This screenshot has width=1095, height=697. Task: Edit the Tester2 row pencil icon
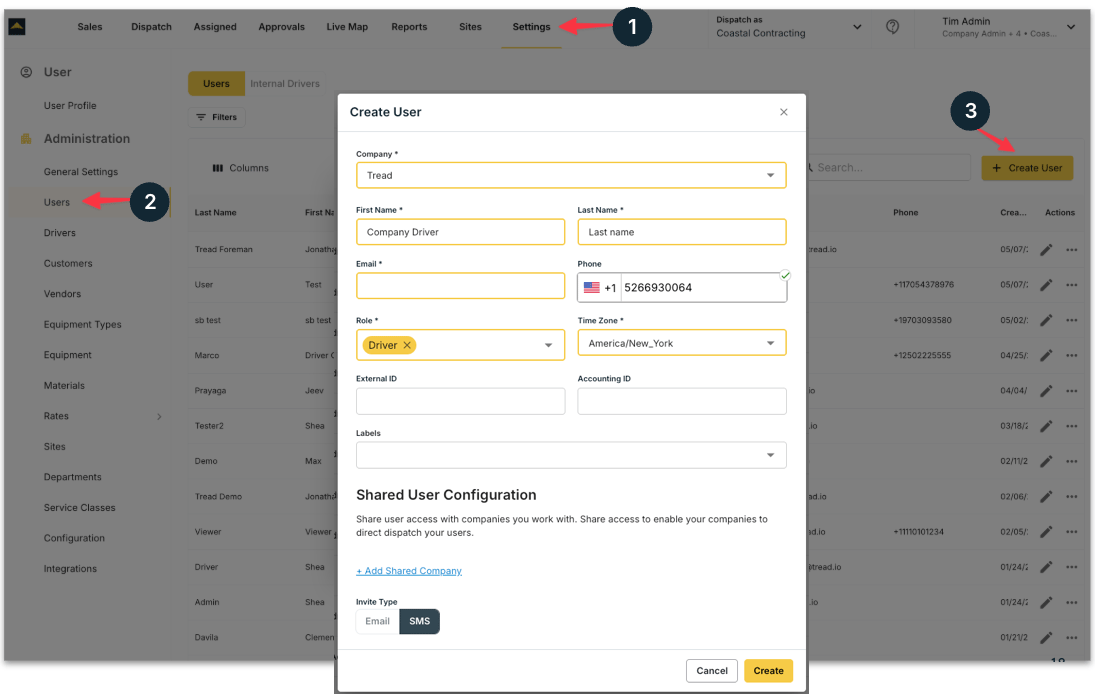tap(1045, 426)
